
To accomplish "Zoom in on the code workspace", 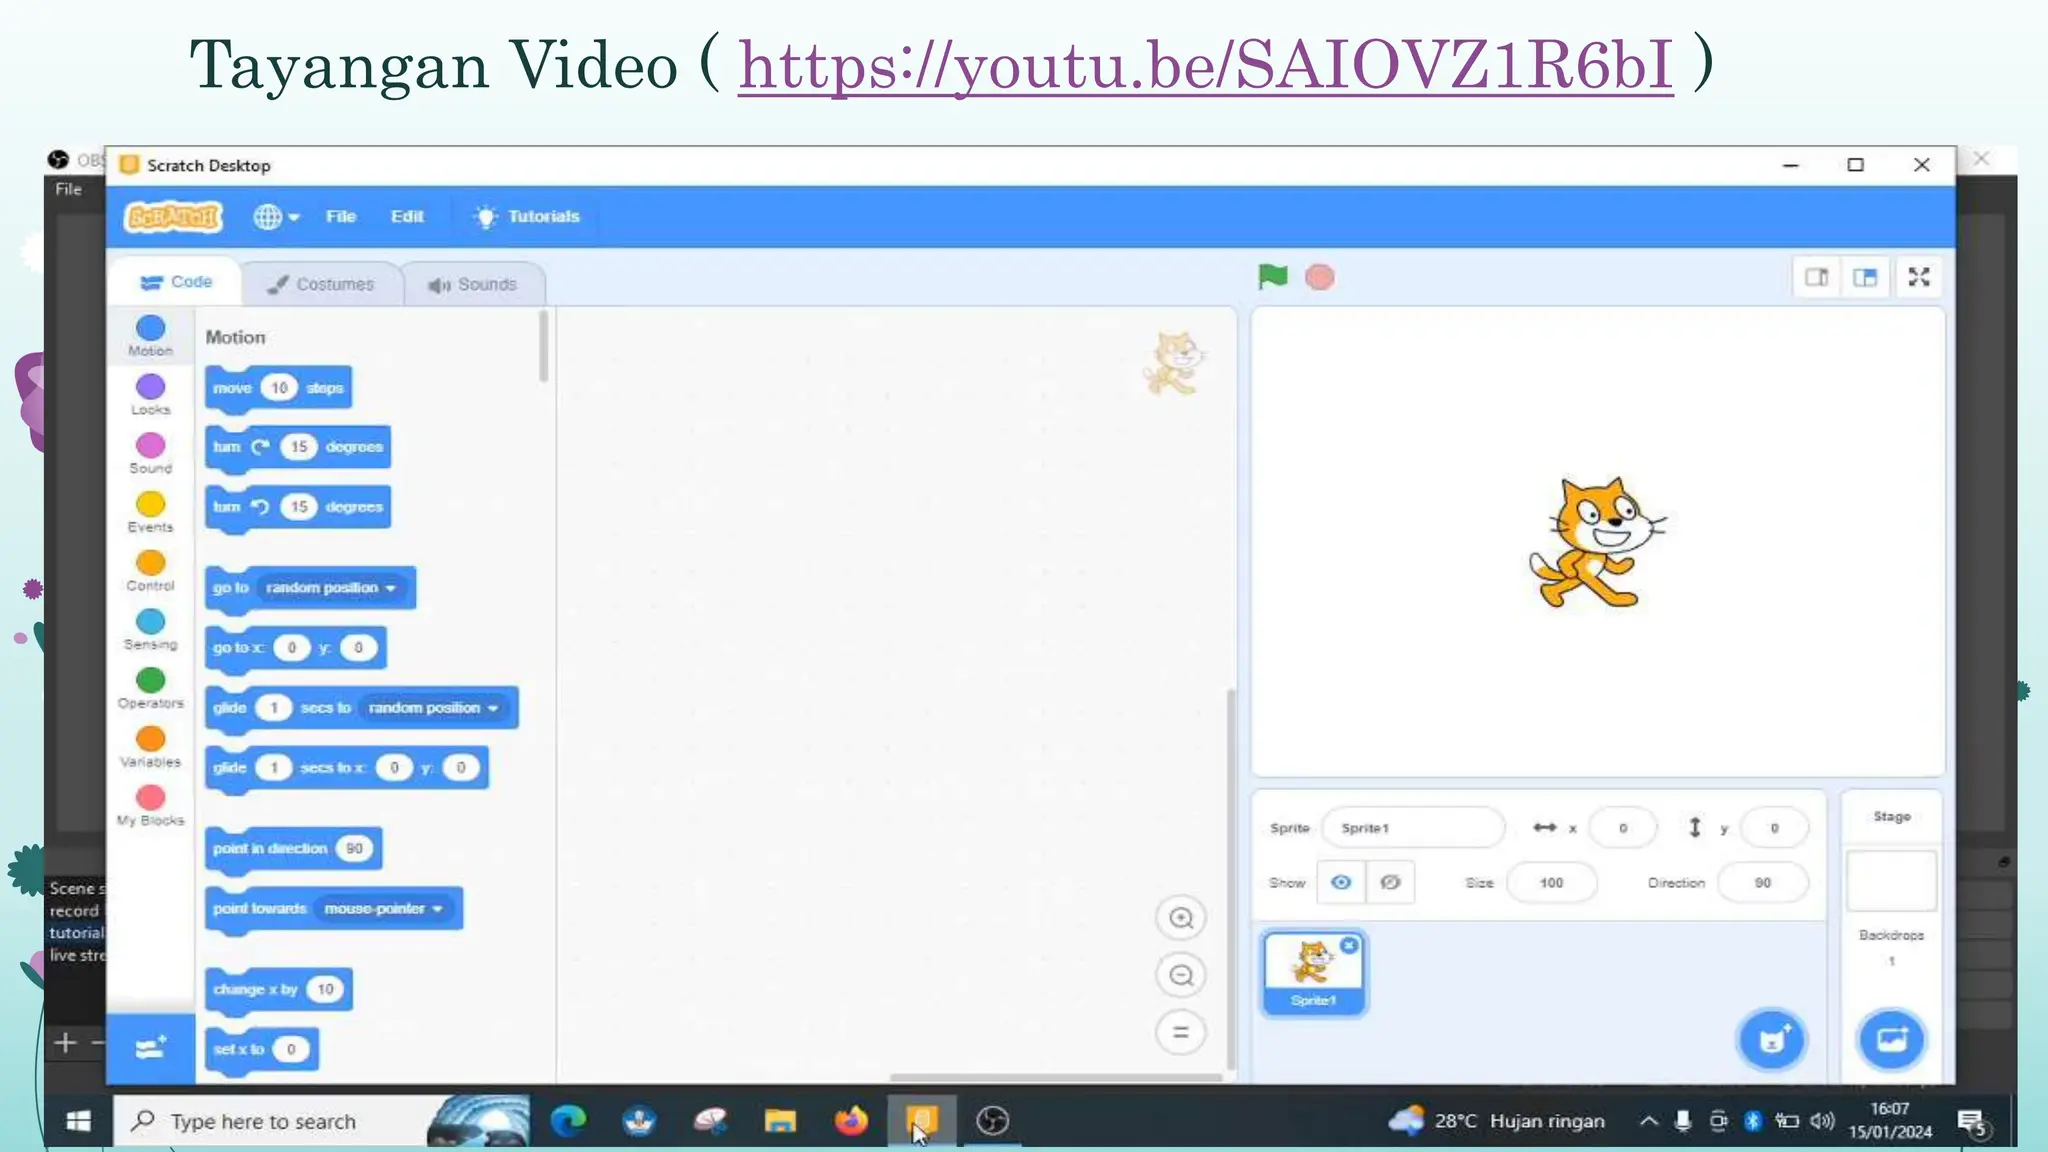I will [1181, 918].
